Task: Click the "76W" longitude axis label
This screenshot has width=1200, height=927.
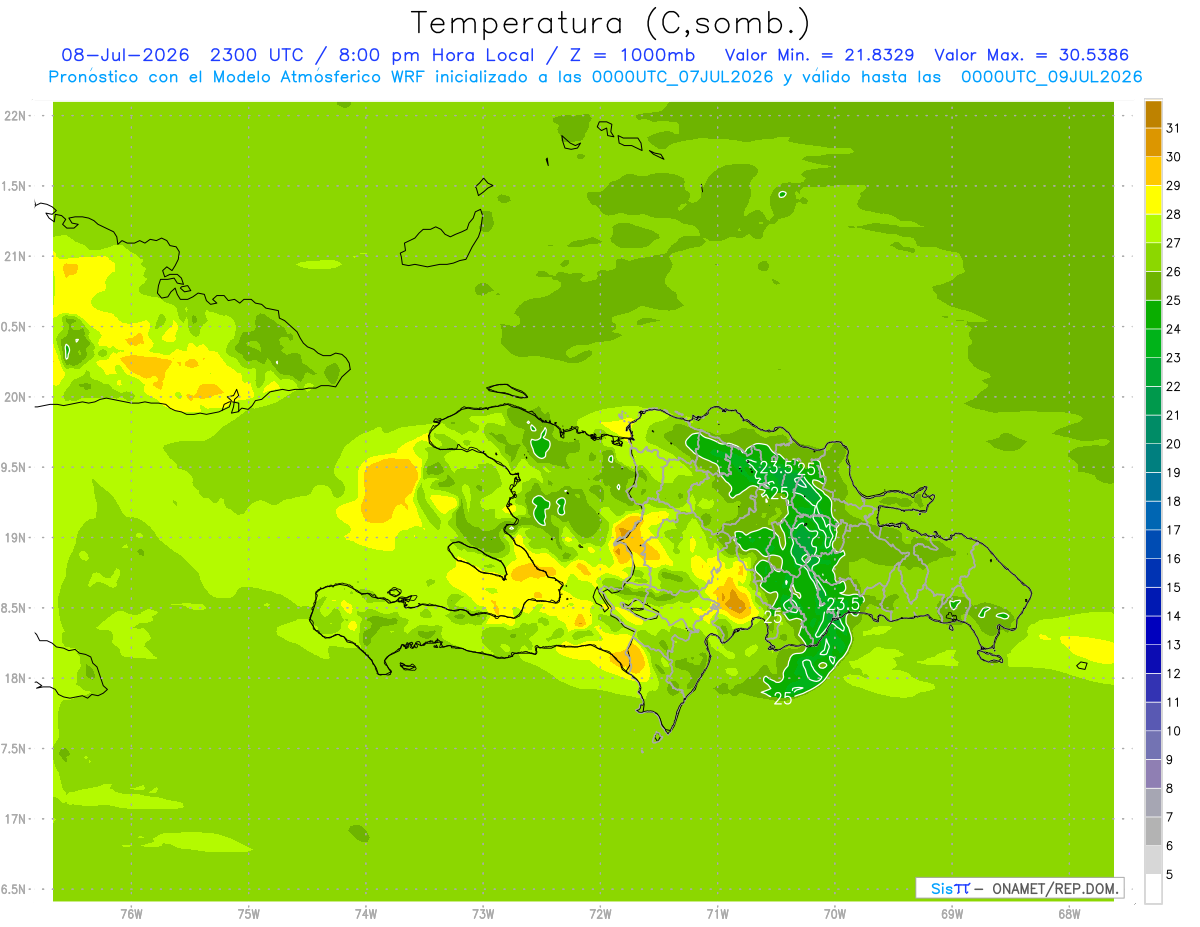Action: 131,913
